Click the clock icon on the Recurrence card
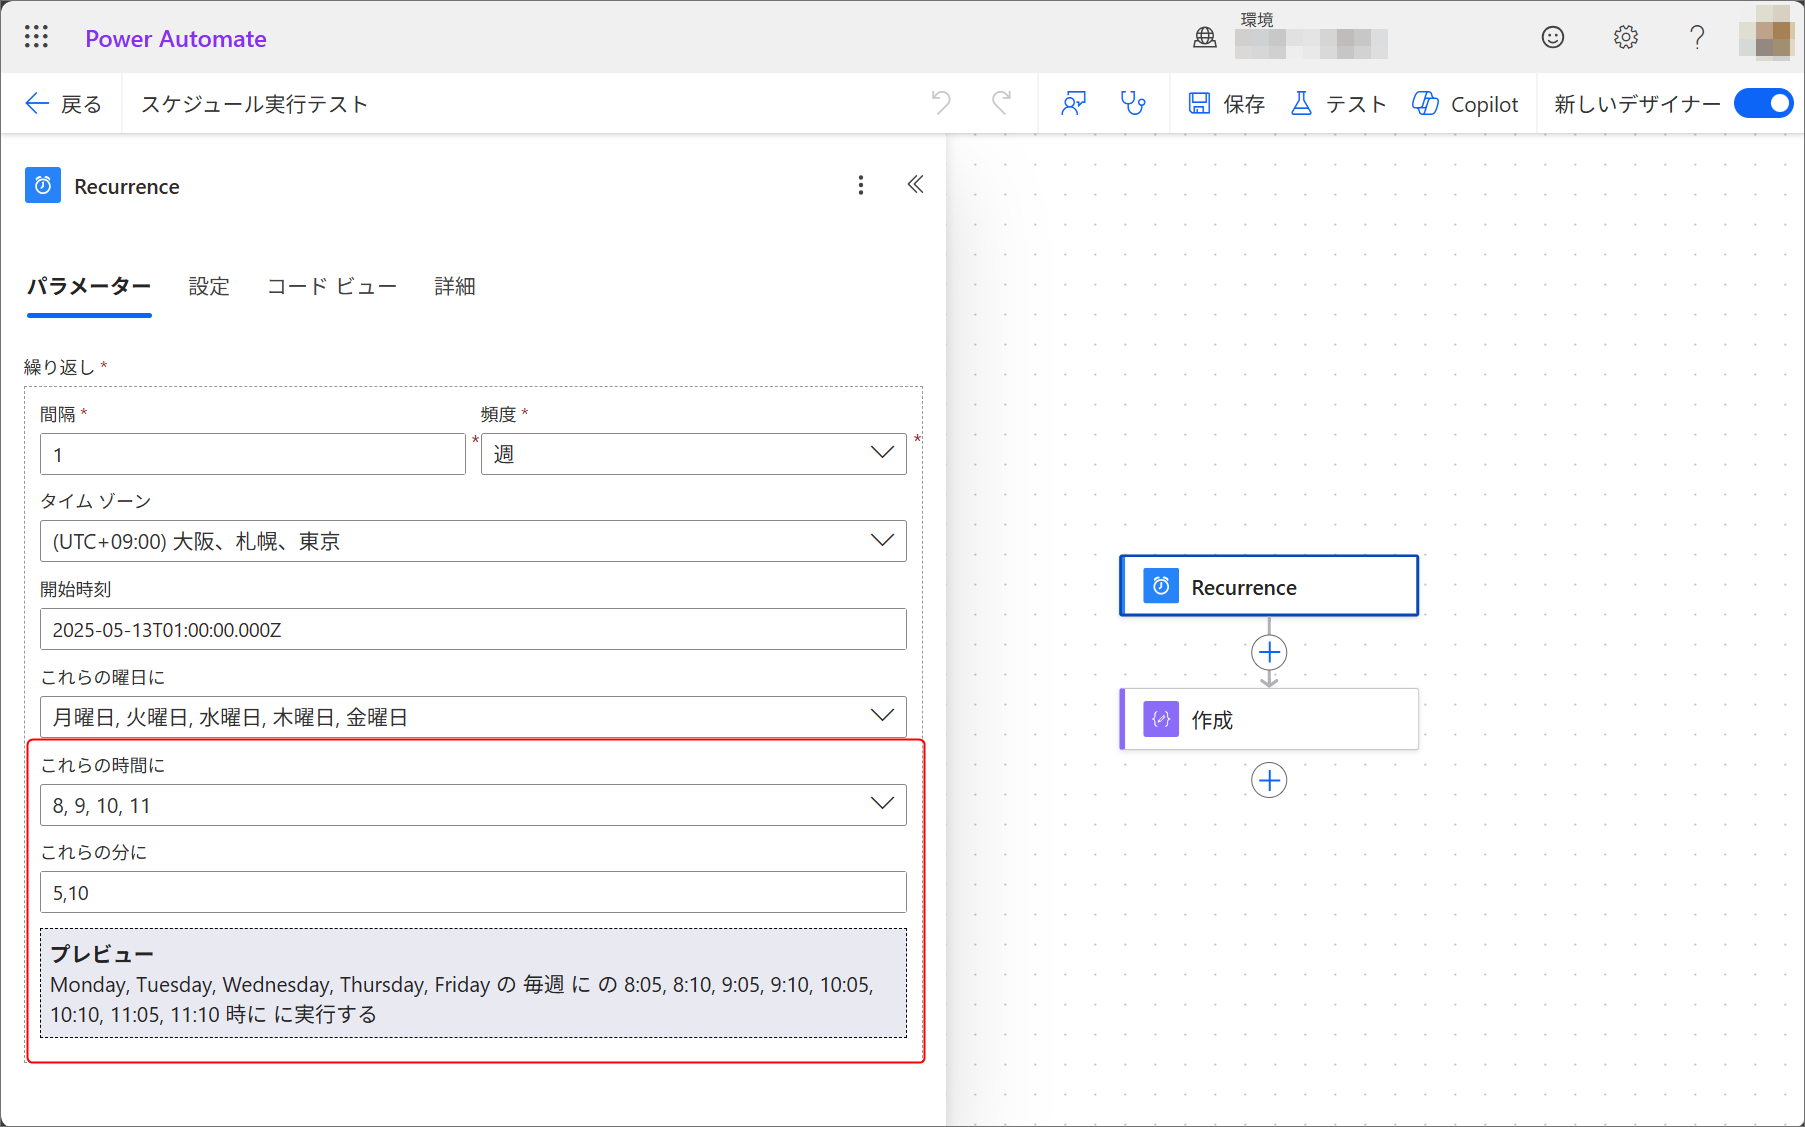The height and width of the screenshot is (1127, 1805). point(1161,586)
